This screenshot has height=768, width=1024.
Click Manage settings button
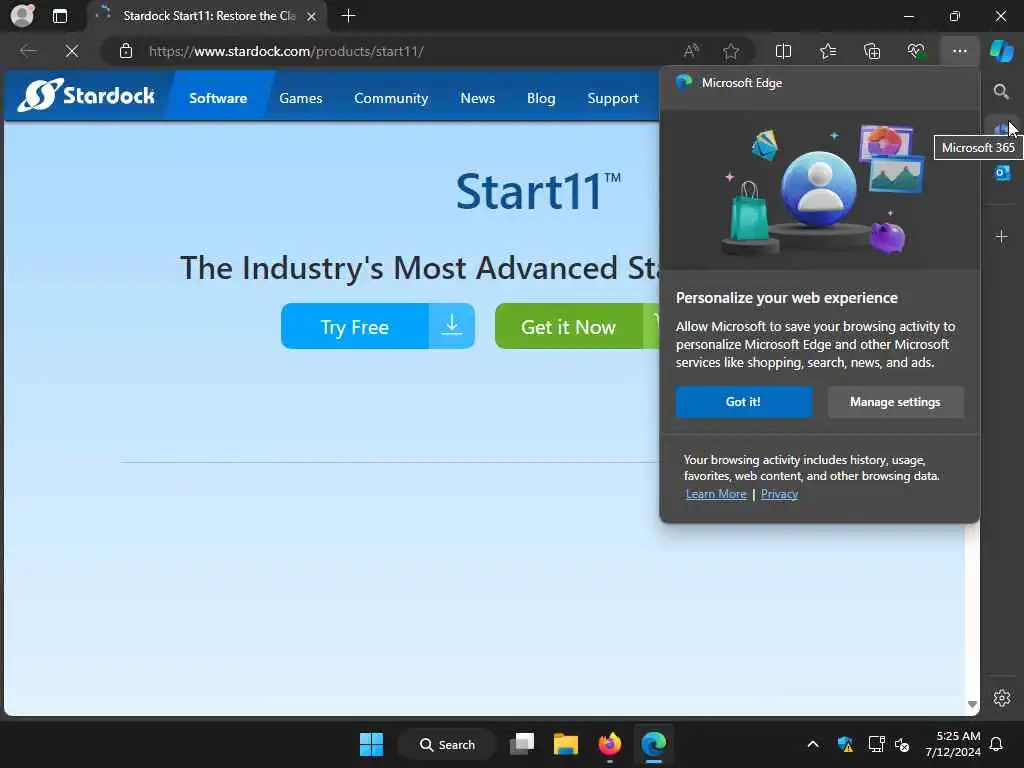[895, 402]
